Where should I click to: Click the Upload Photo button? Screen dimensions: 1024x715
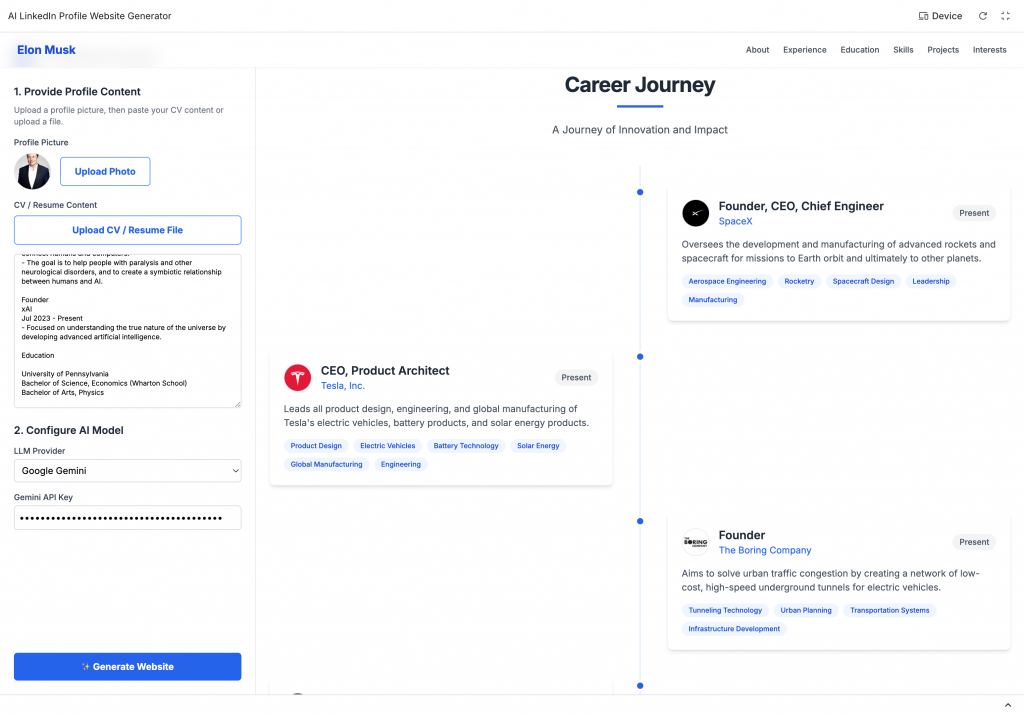click(105, 171)
